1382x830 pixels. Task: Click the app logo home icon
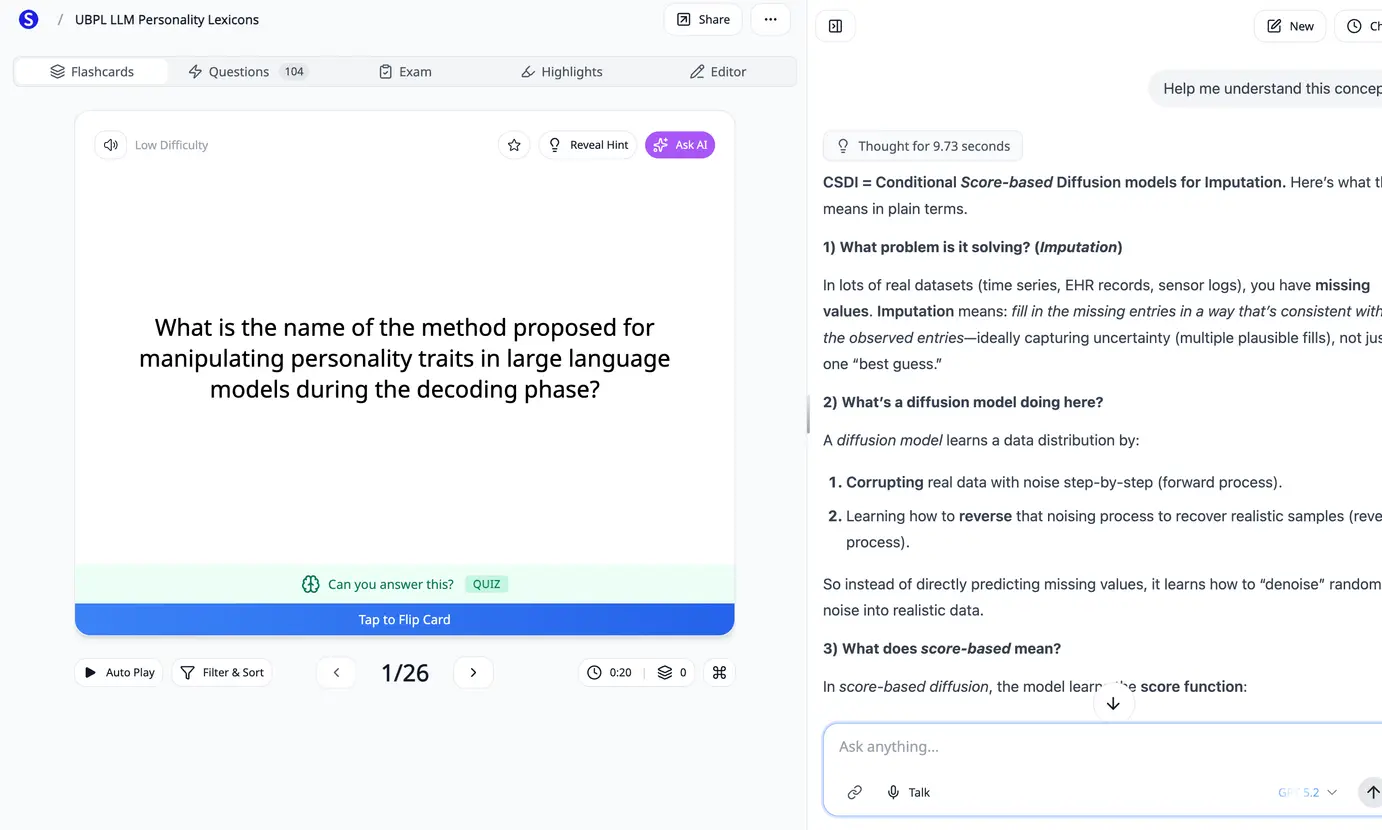[29, 19]
